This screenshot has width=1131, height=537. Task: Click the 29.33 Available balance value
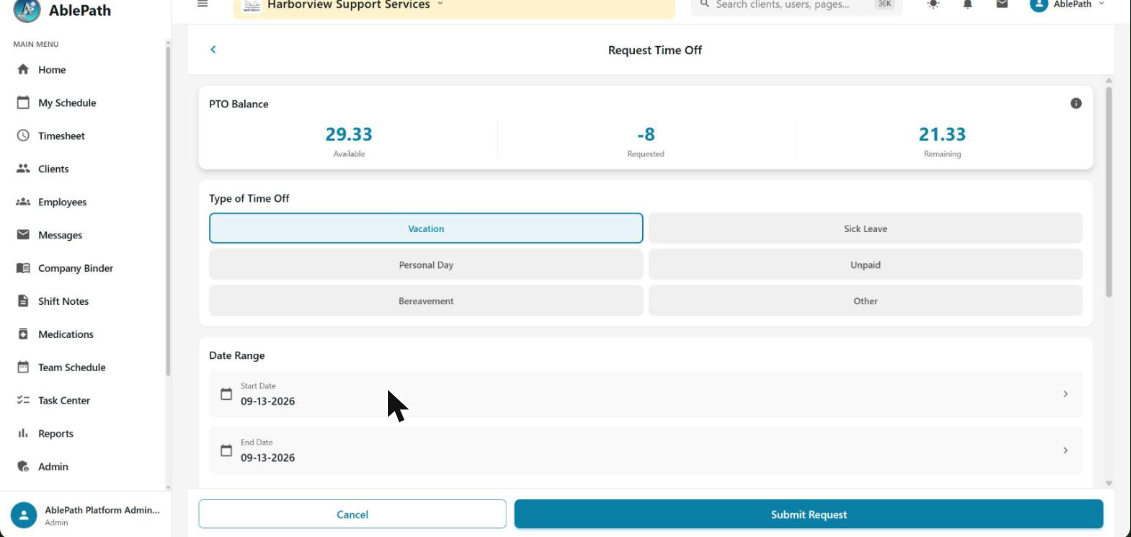[348, 134]
